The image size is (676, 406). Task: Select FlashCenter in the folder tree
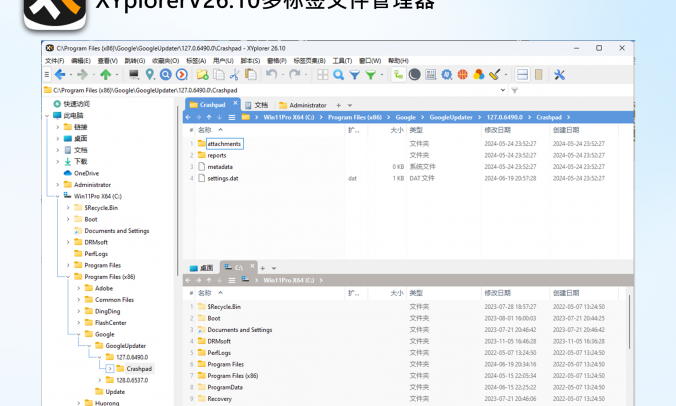click(111, 323)
